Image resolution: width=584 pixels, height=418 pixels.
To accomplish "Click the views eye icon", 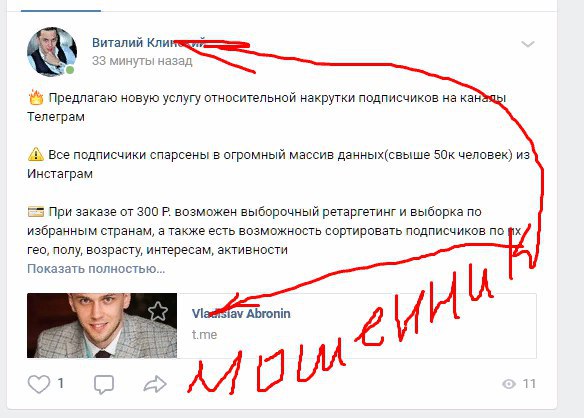I will click(509, 384).
